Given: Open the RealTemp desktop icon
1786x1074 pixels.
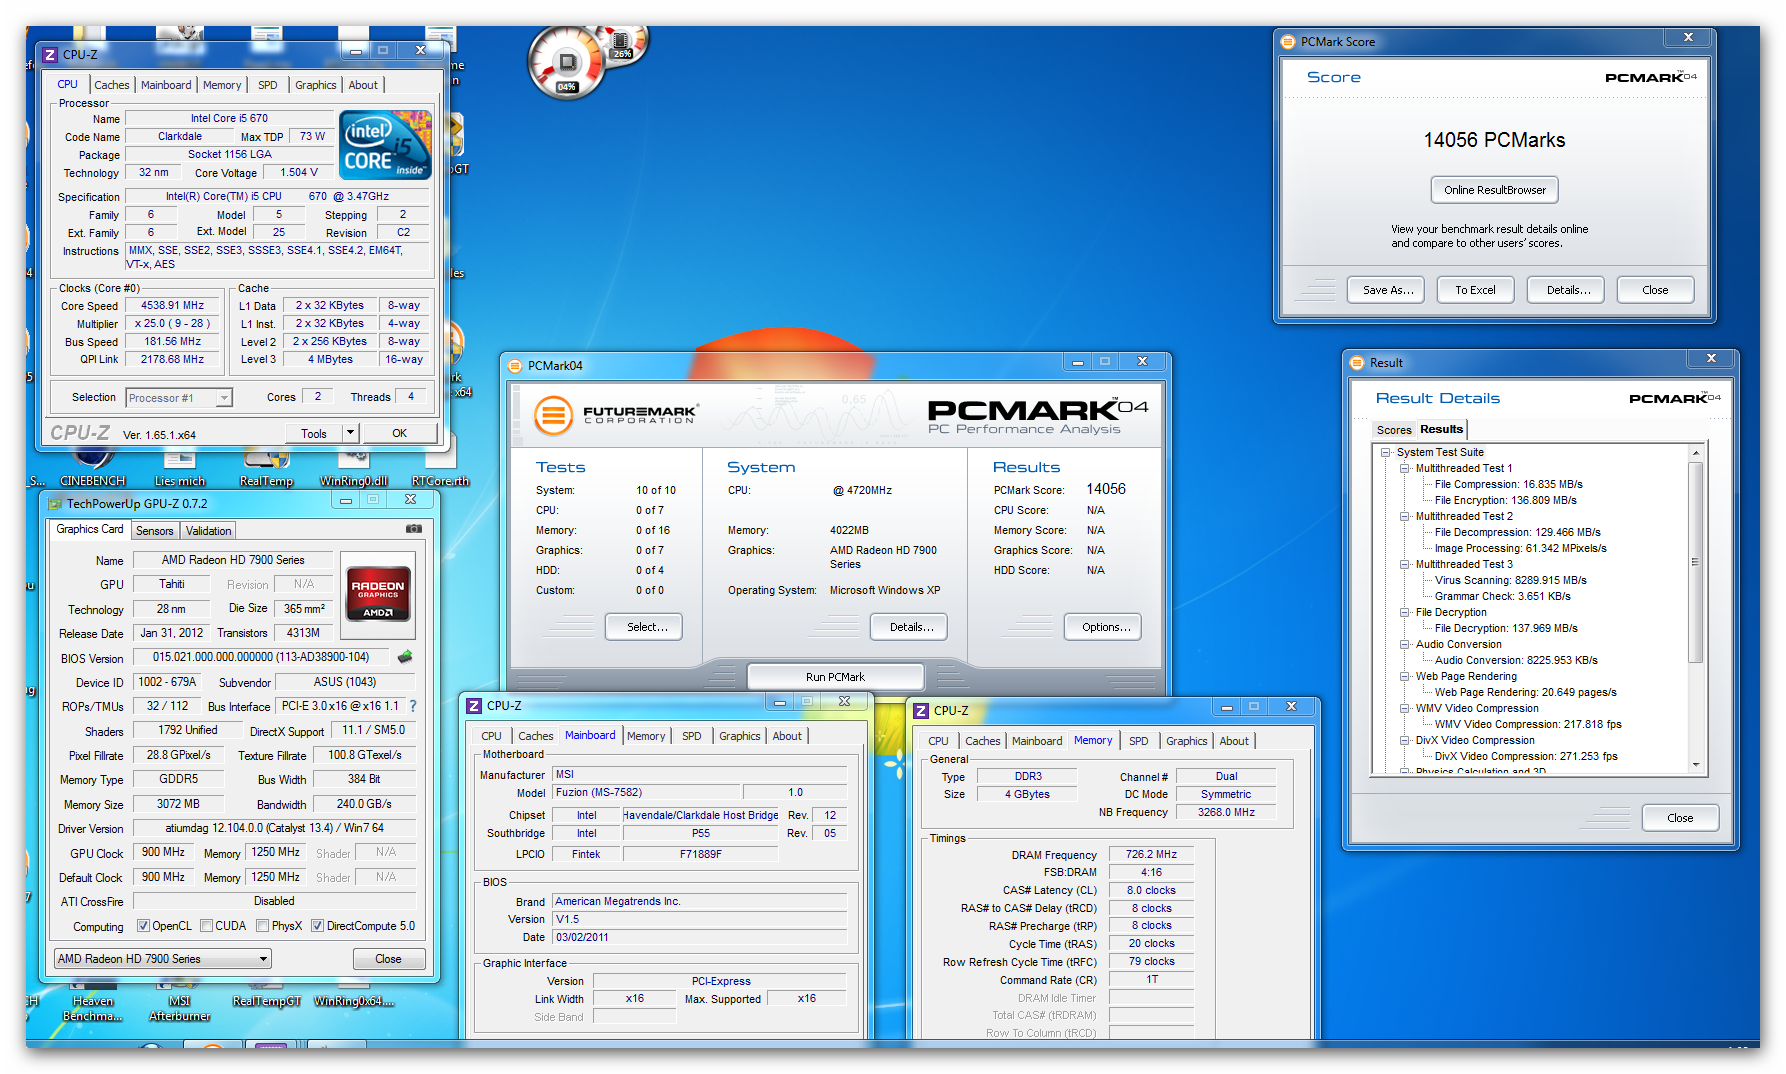Looking at the screenshot, I should click(x=266, y=466).
